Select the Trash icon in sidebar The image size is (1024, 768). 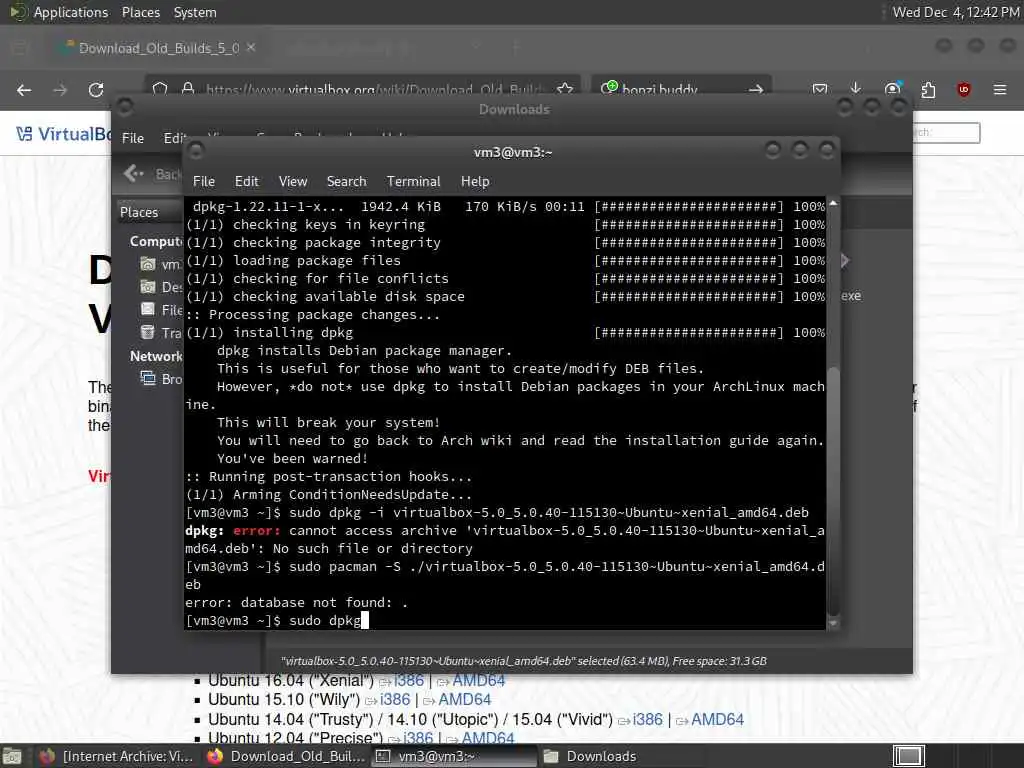(x=148, y=332)
